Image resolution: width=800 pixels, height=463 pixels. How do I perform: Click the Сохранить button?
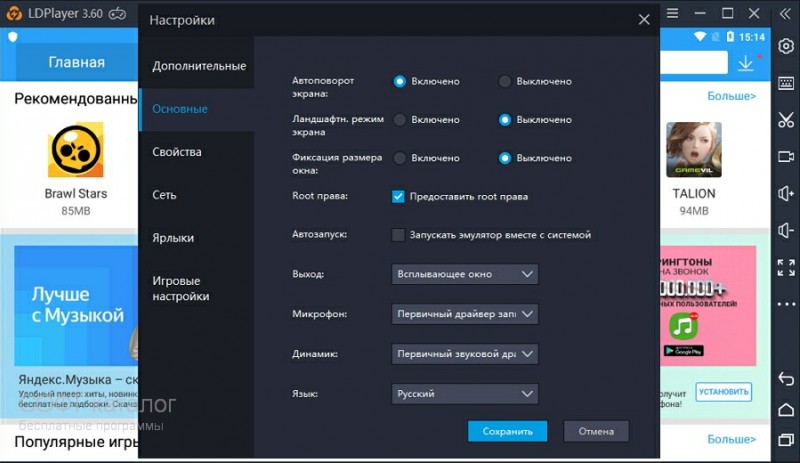tap(508, 431)
